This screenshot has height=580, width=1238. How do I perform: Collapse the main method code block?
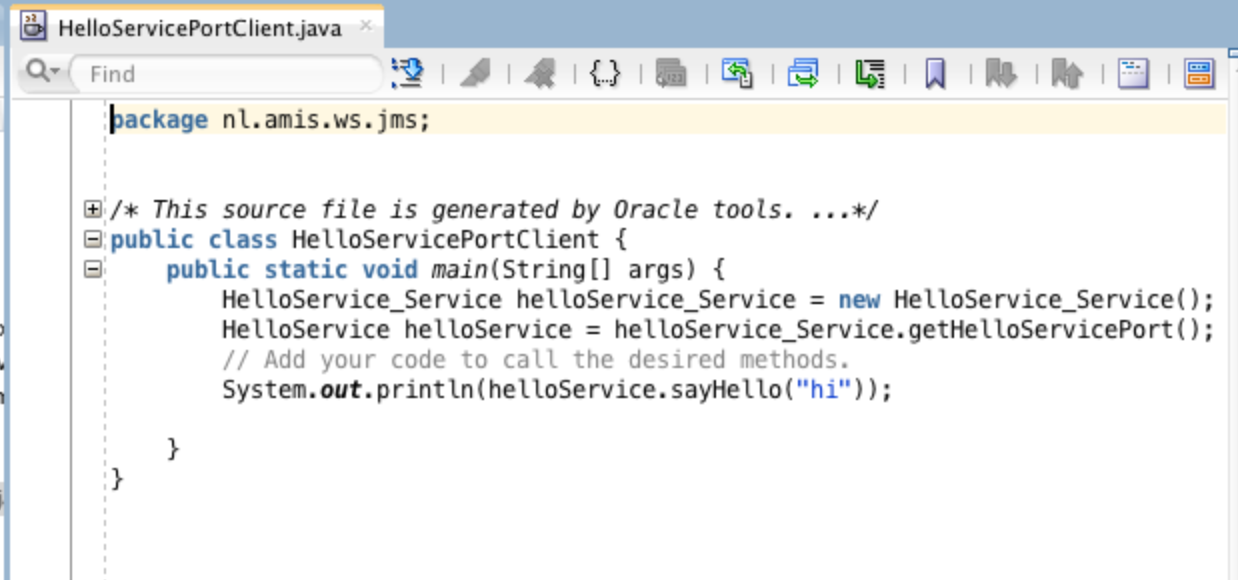click(91, 269)
